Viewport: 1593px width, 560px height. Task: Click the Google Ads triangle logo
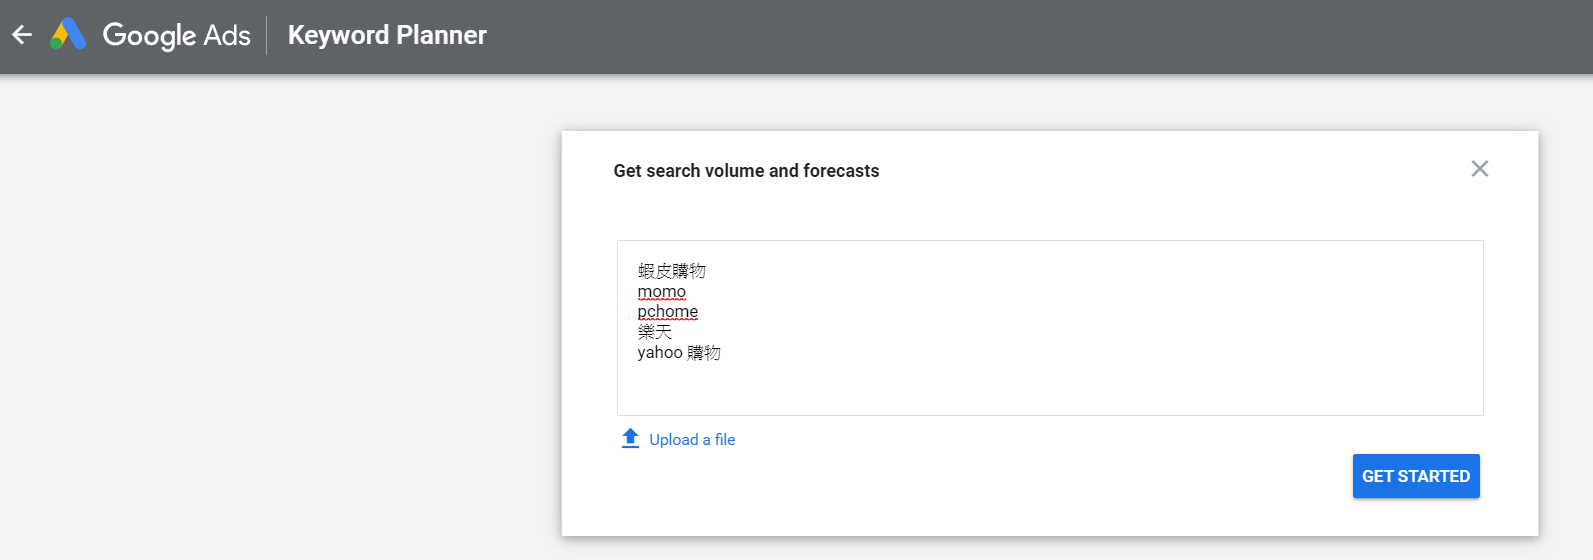(x=68, y=35)
